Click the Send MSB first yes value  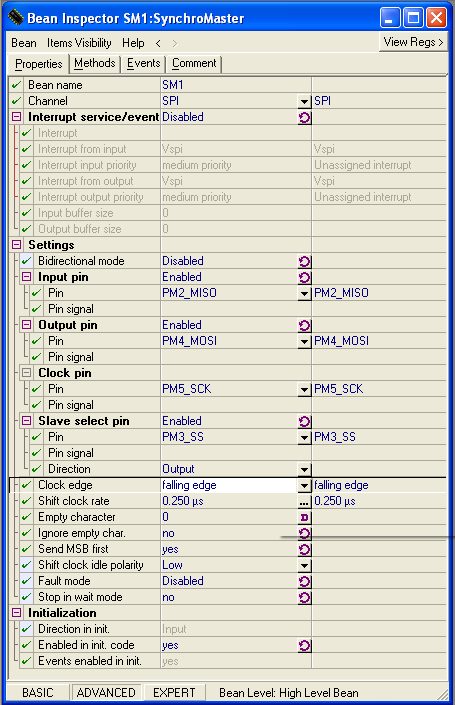(x=170, y=549)
